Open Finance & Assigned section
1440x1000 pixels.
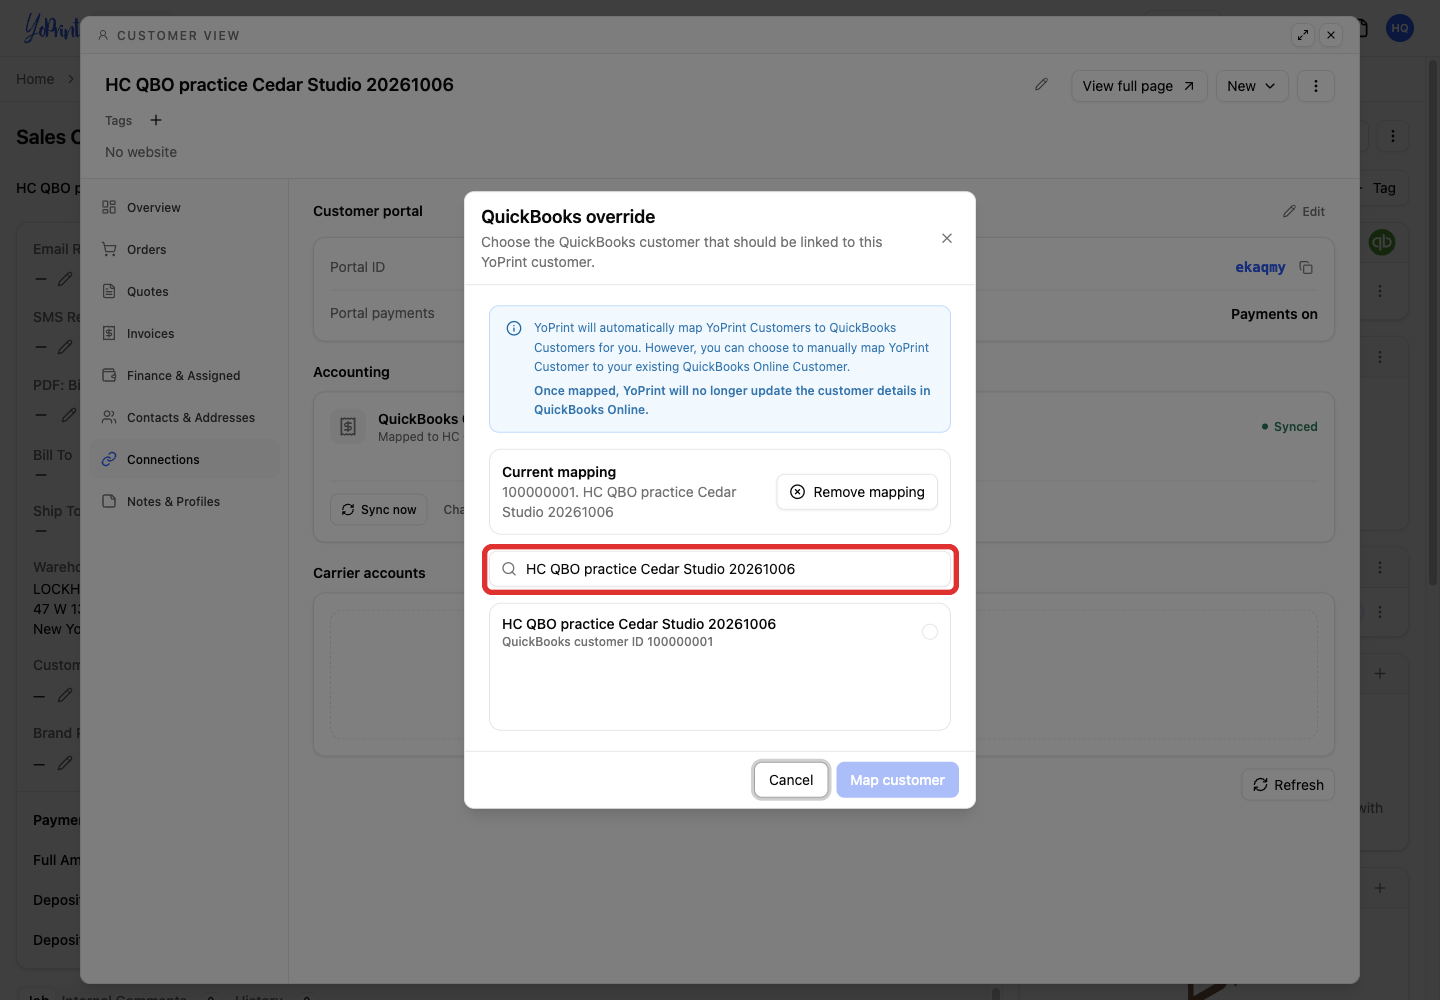tap(184, 376)
